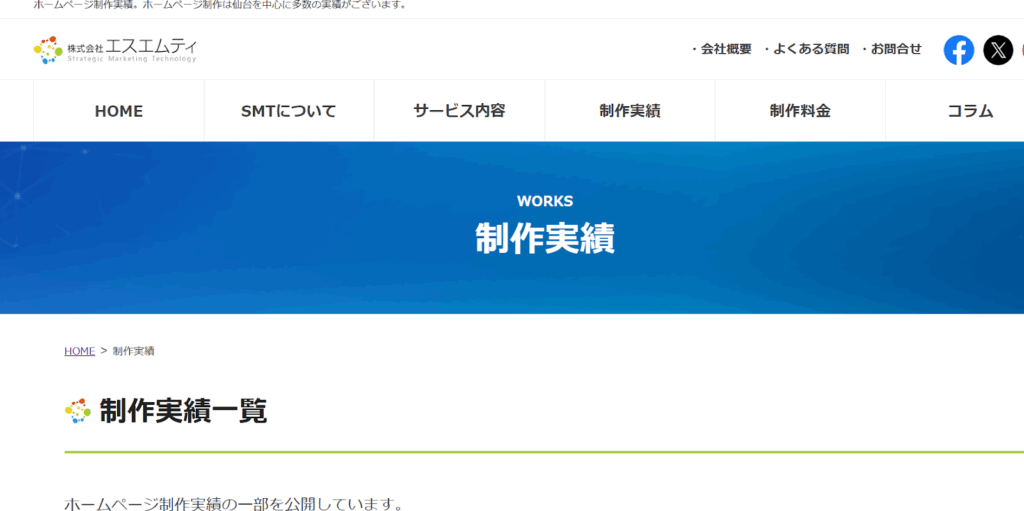This screenshot has height=511, width=1024.
Task: Click the 制作実績 breadcrumb current page text
Action: pyautogui.click(x=134, y=351)
